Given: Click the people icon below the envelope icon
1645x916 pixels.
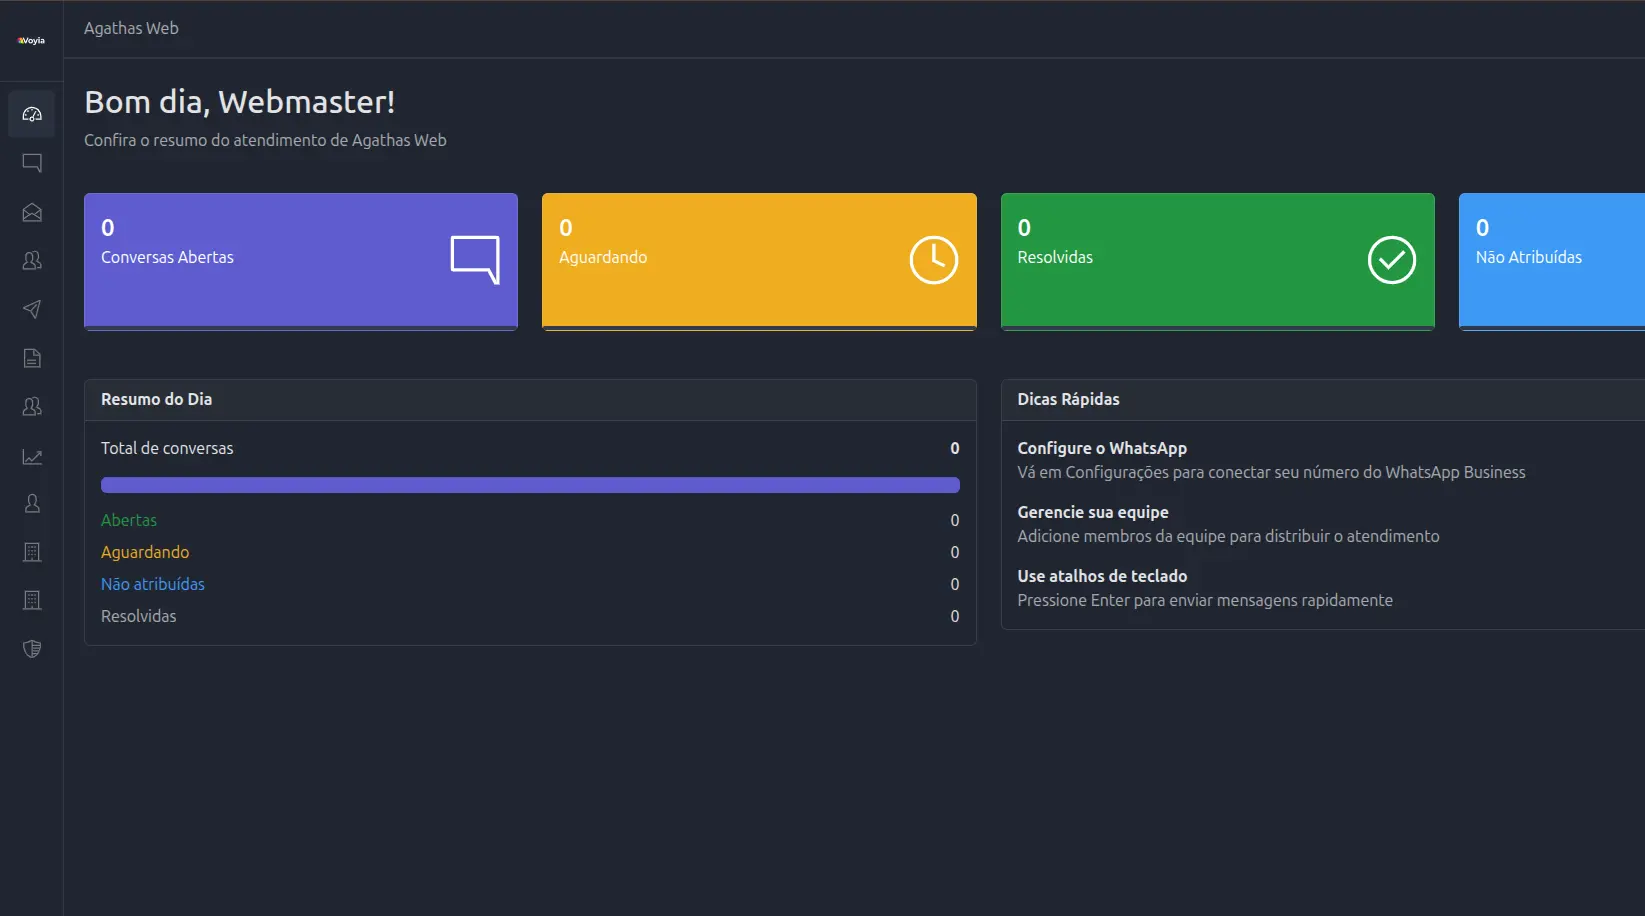Looking at the screenshot, I should (32, 260).
